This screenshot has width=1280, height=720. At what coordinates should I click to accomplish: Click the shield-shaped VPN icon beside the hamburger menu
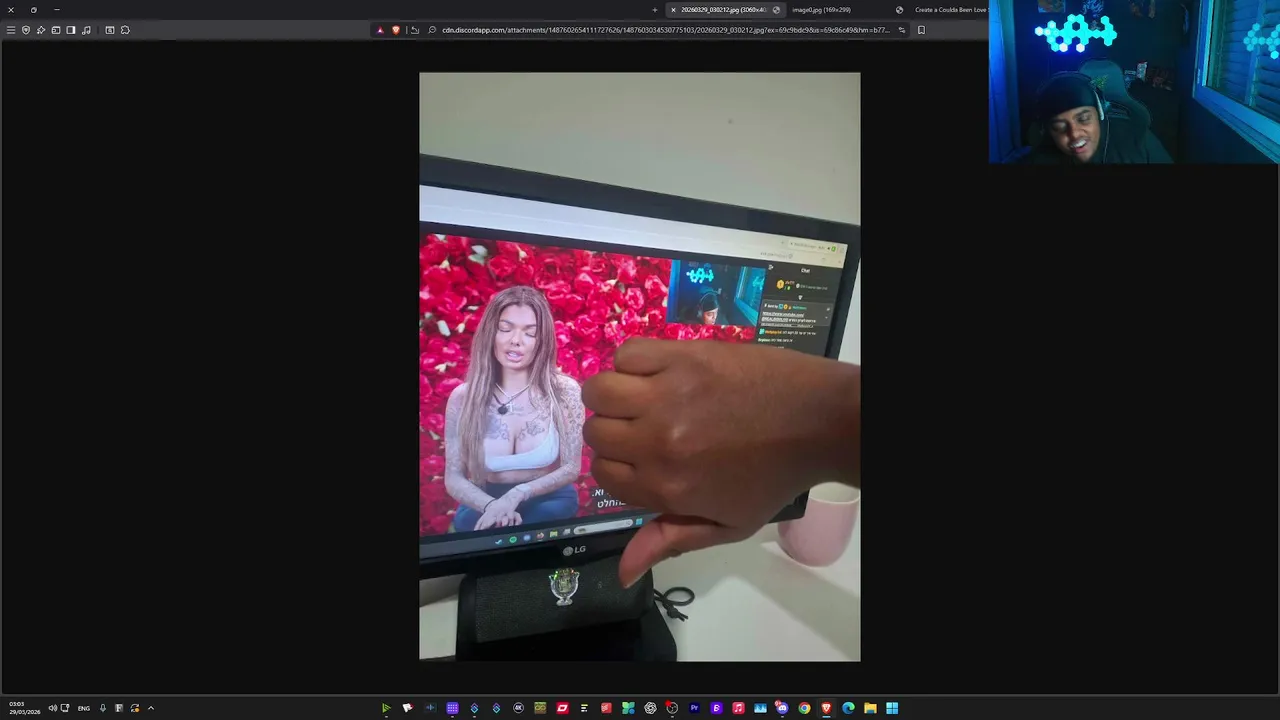coord(26,30)
